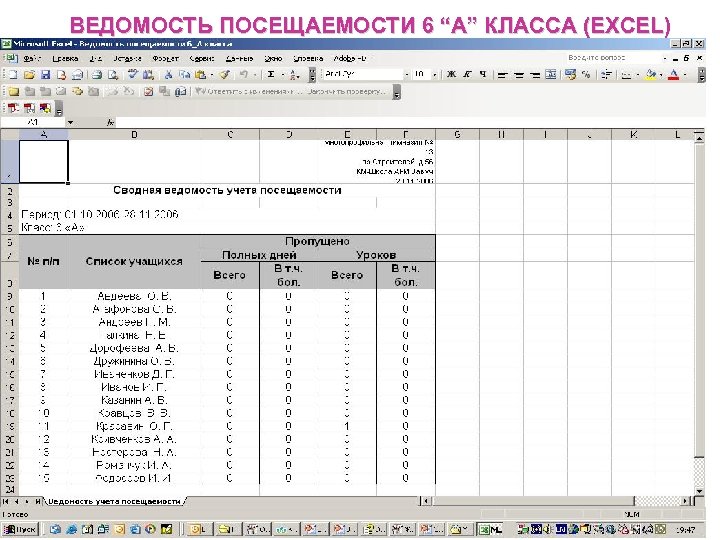This screenshot has width=720, height=540.
Task: Open the Правка menu
Action: click(x=65, y=58)
